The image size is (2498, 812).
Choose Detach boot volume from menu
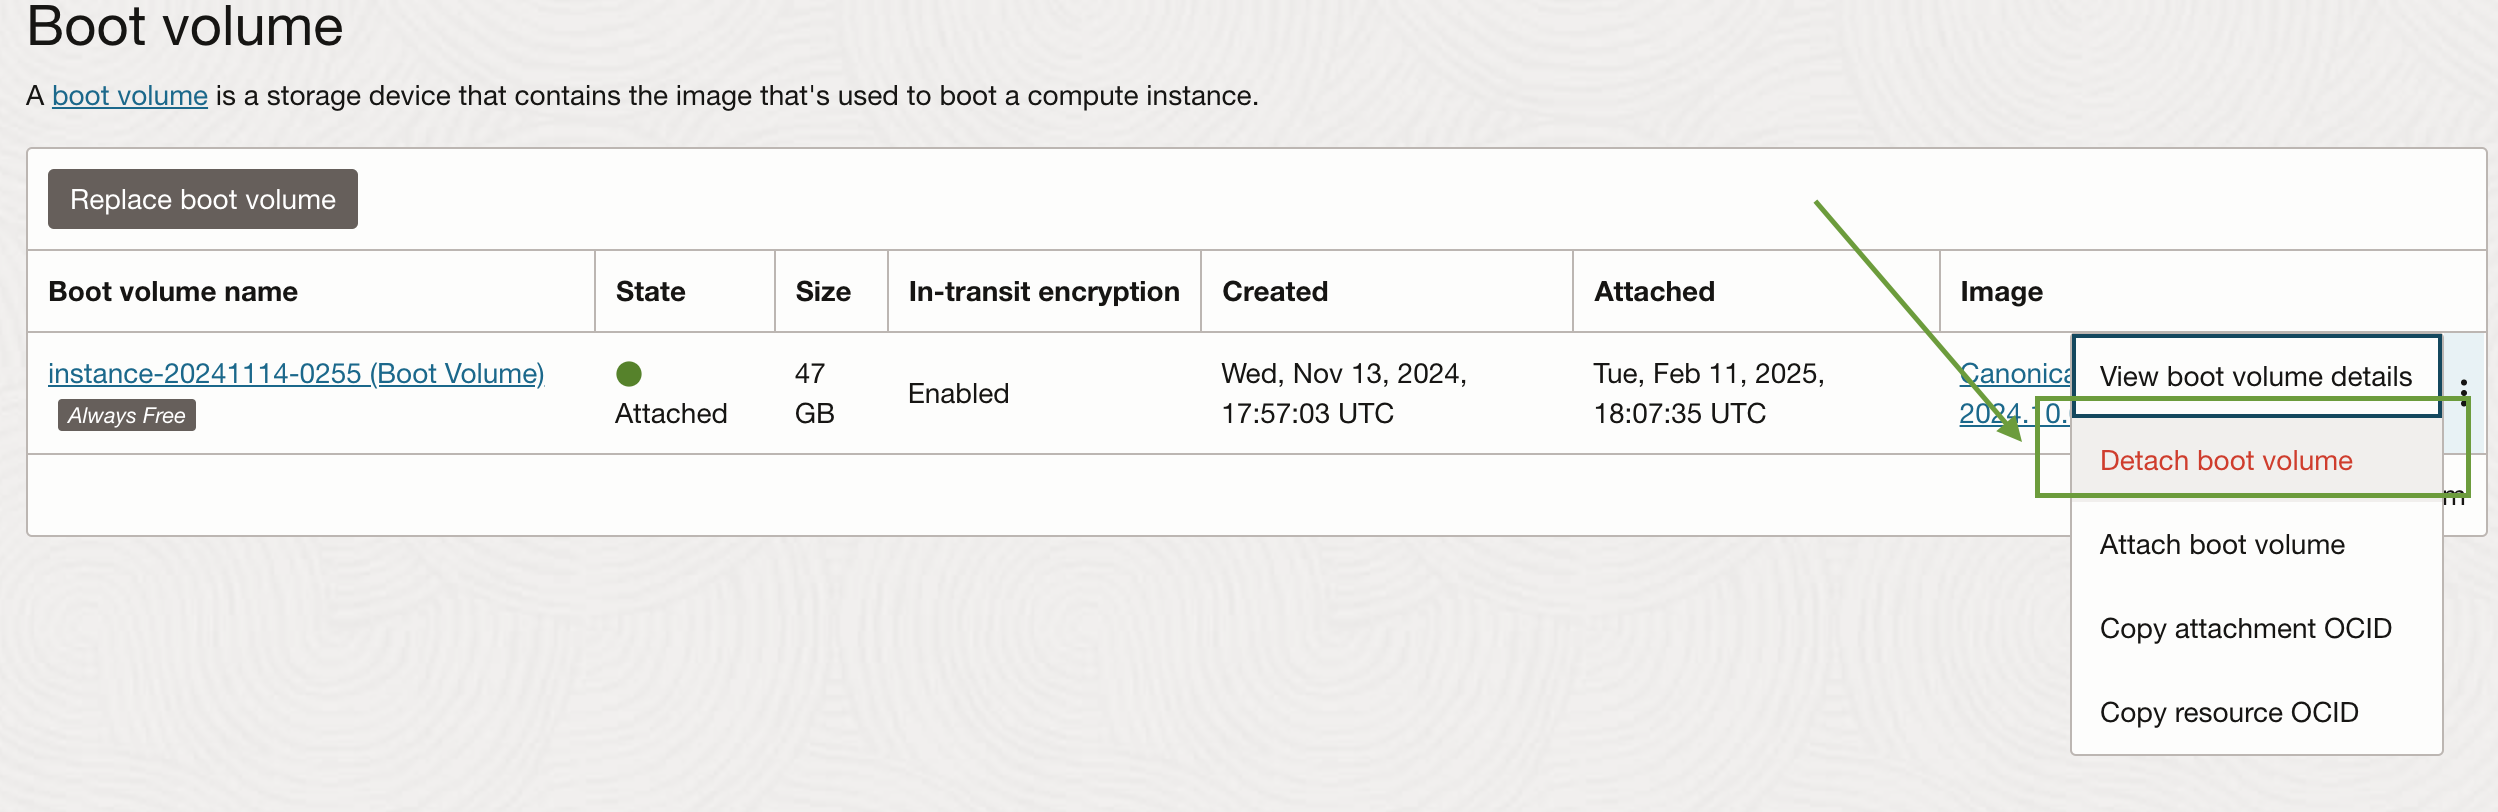(x=2225, y=460)
